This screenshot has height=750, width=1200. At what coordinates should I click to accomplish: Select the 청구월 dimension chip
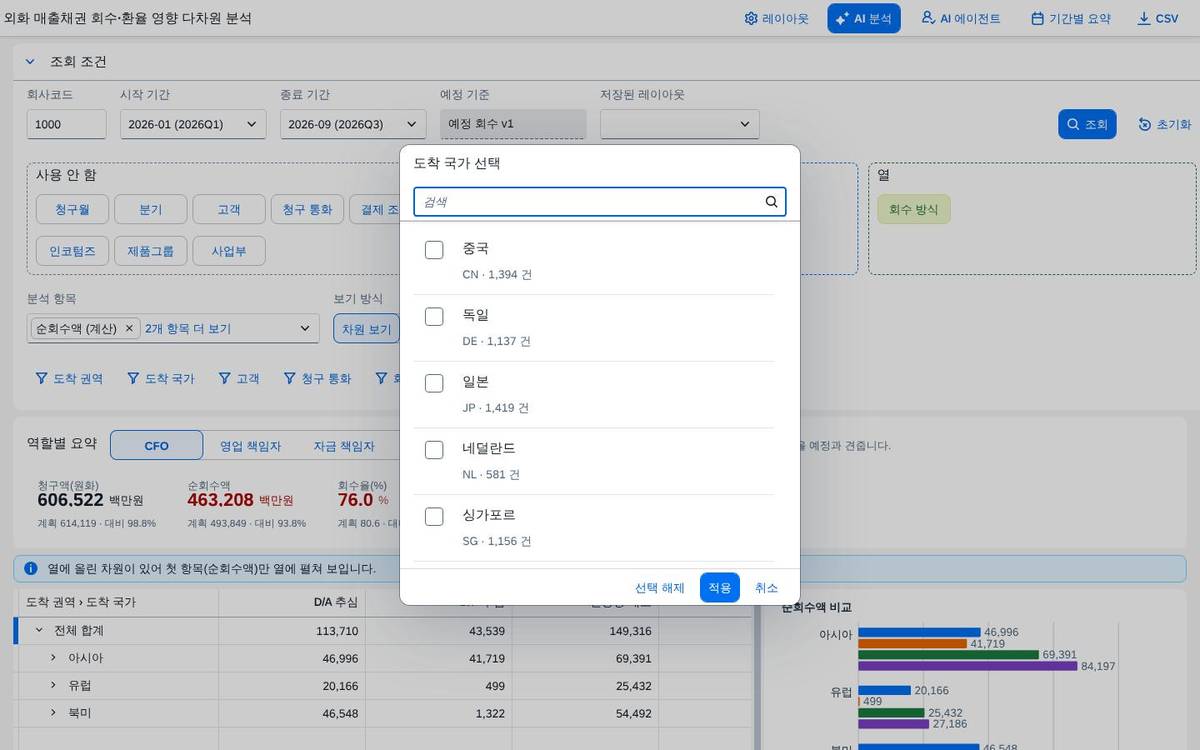[x=71, y=209]
